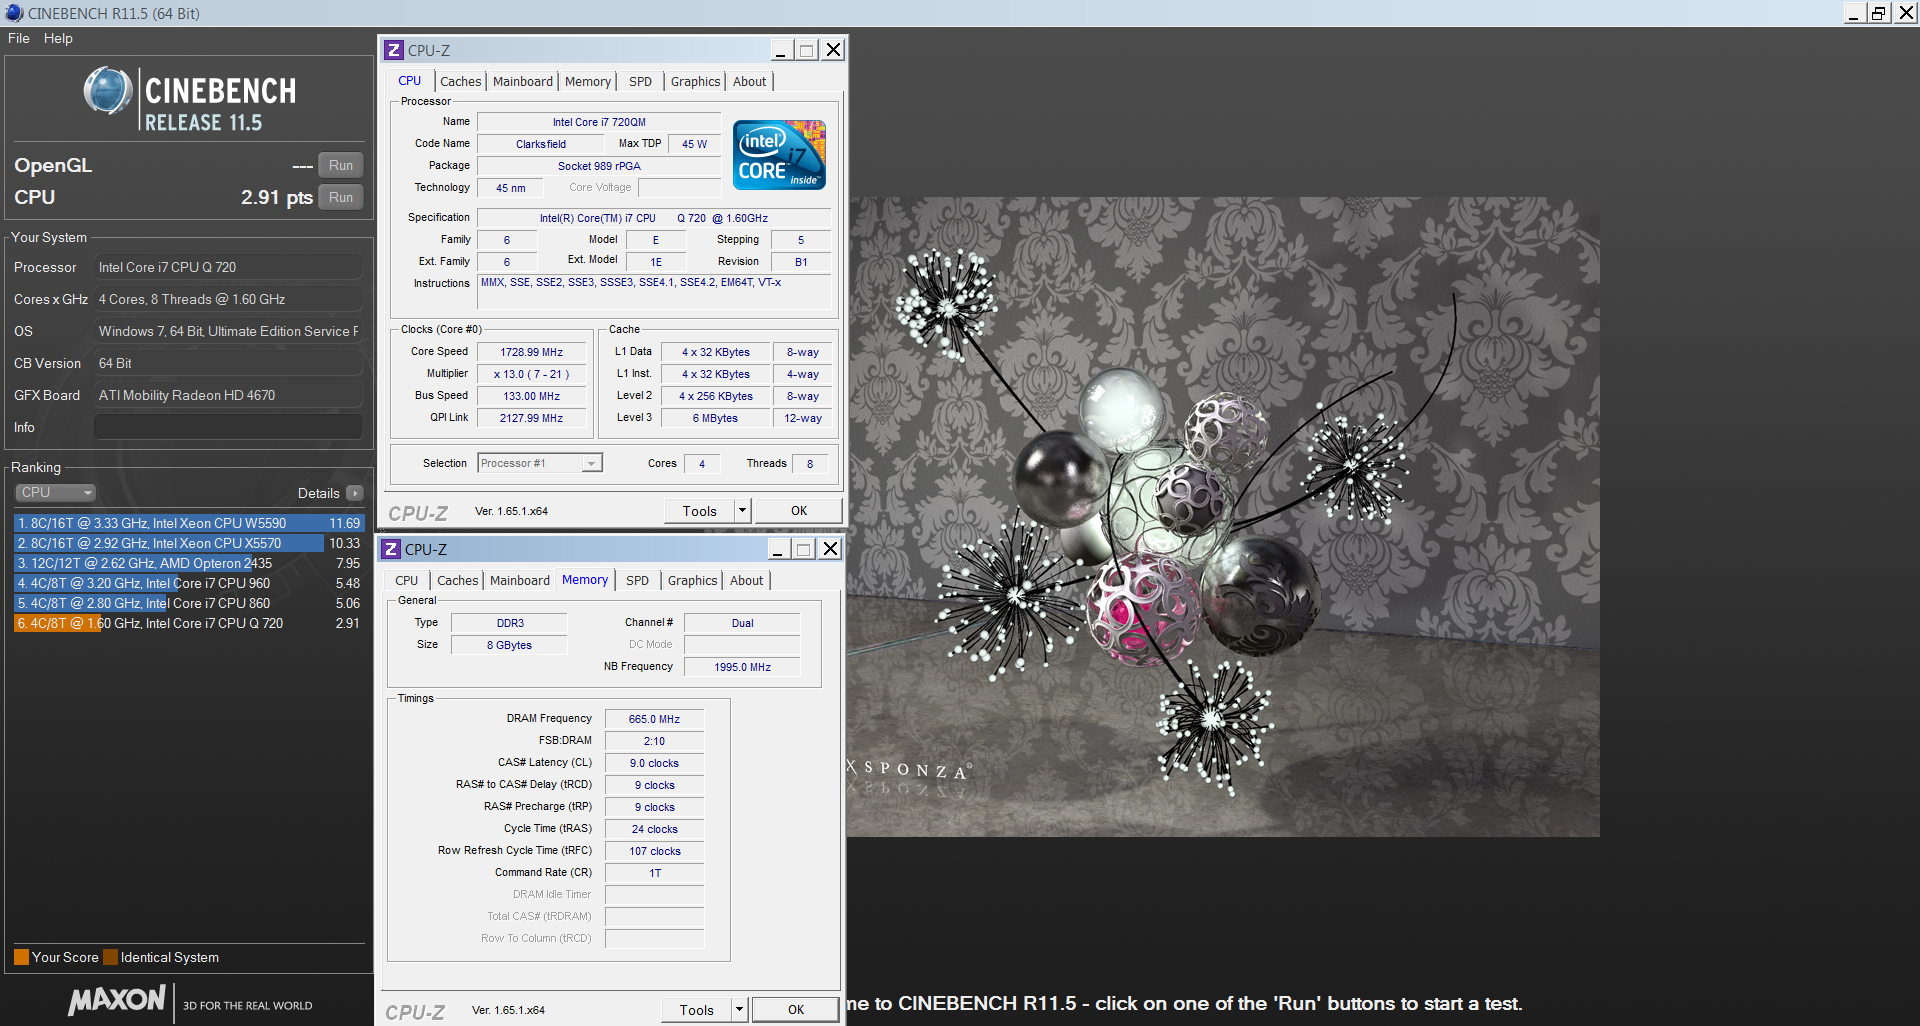Click the rendered spheres scene image

click(x=1223, y=516)
